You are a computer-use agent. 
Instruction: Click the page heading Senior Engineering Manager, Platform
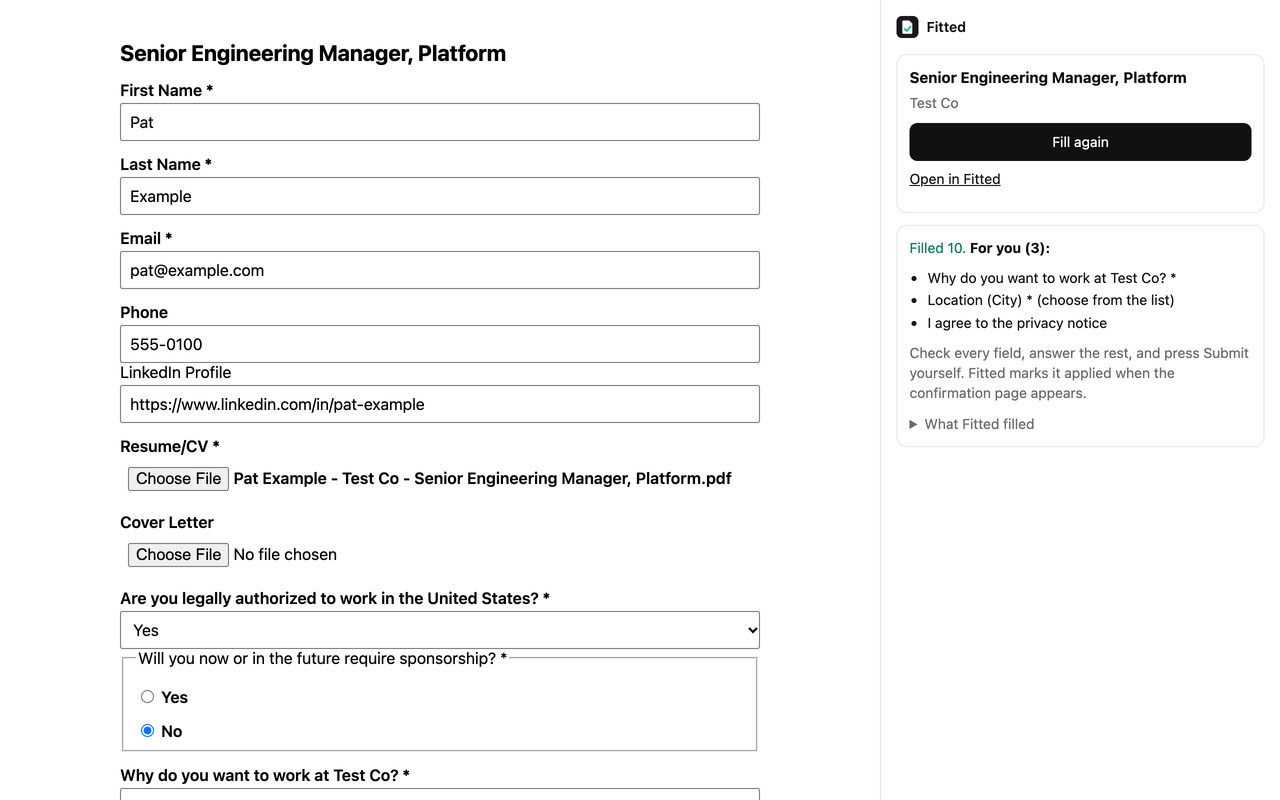(x=313, y=54)
